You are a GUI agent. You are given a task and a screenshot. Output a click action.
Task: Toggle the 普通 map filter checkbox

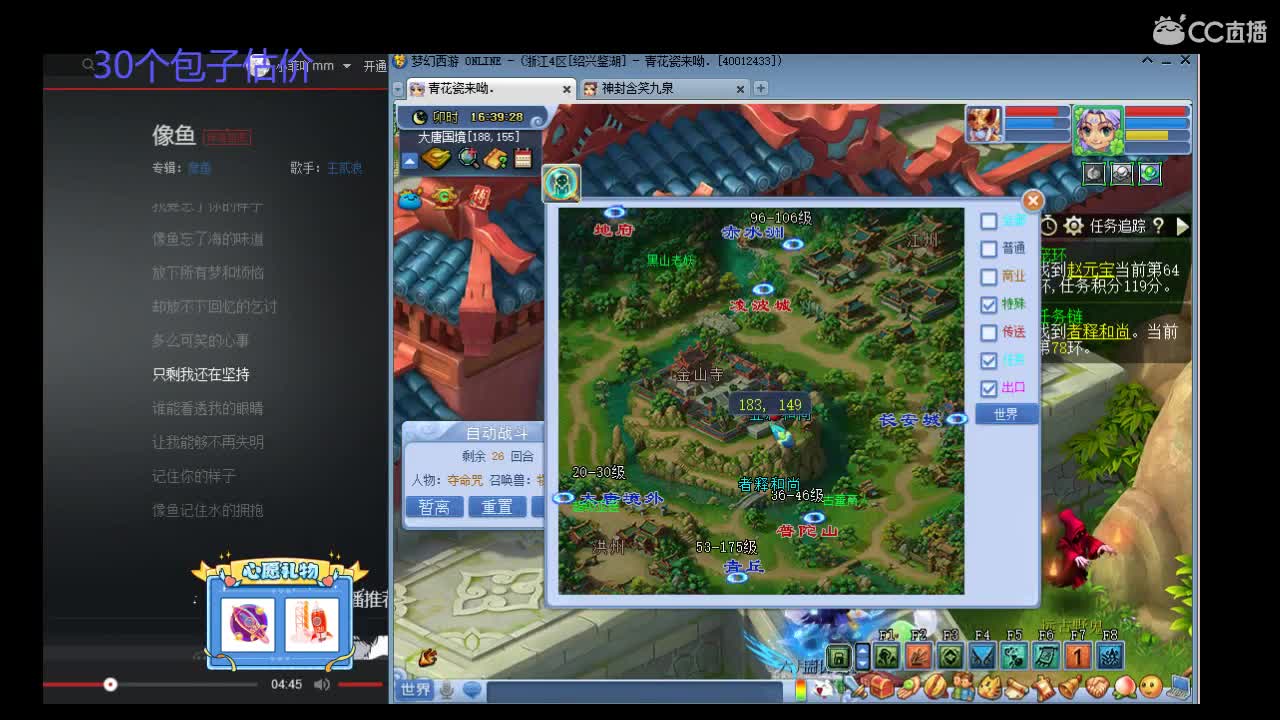pos(989,249)
